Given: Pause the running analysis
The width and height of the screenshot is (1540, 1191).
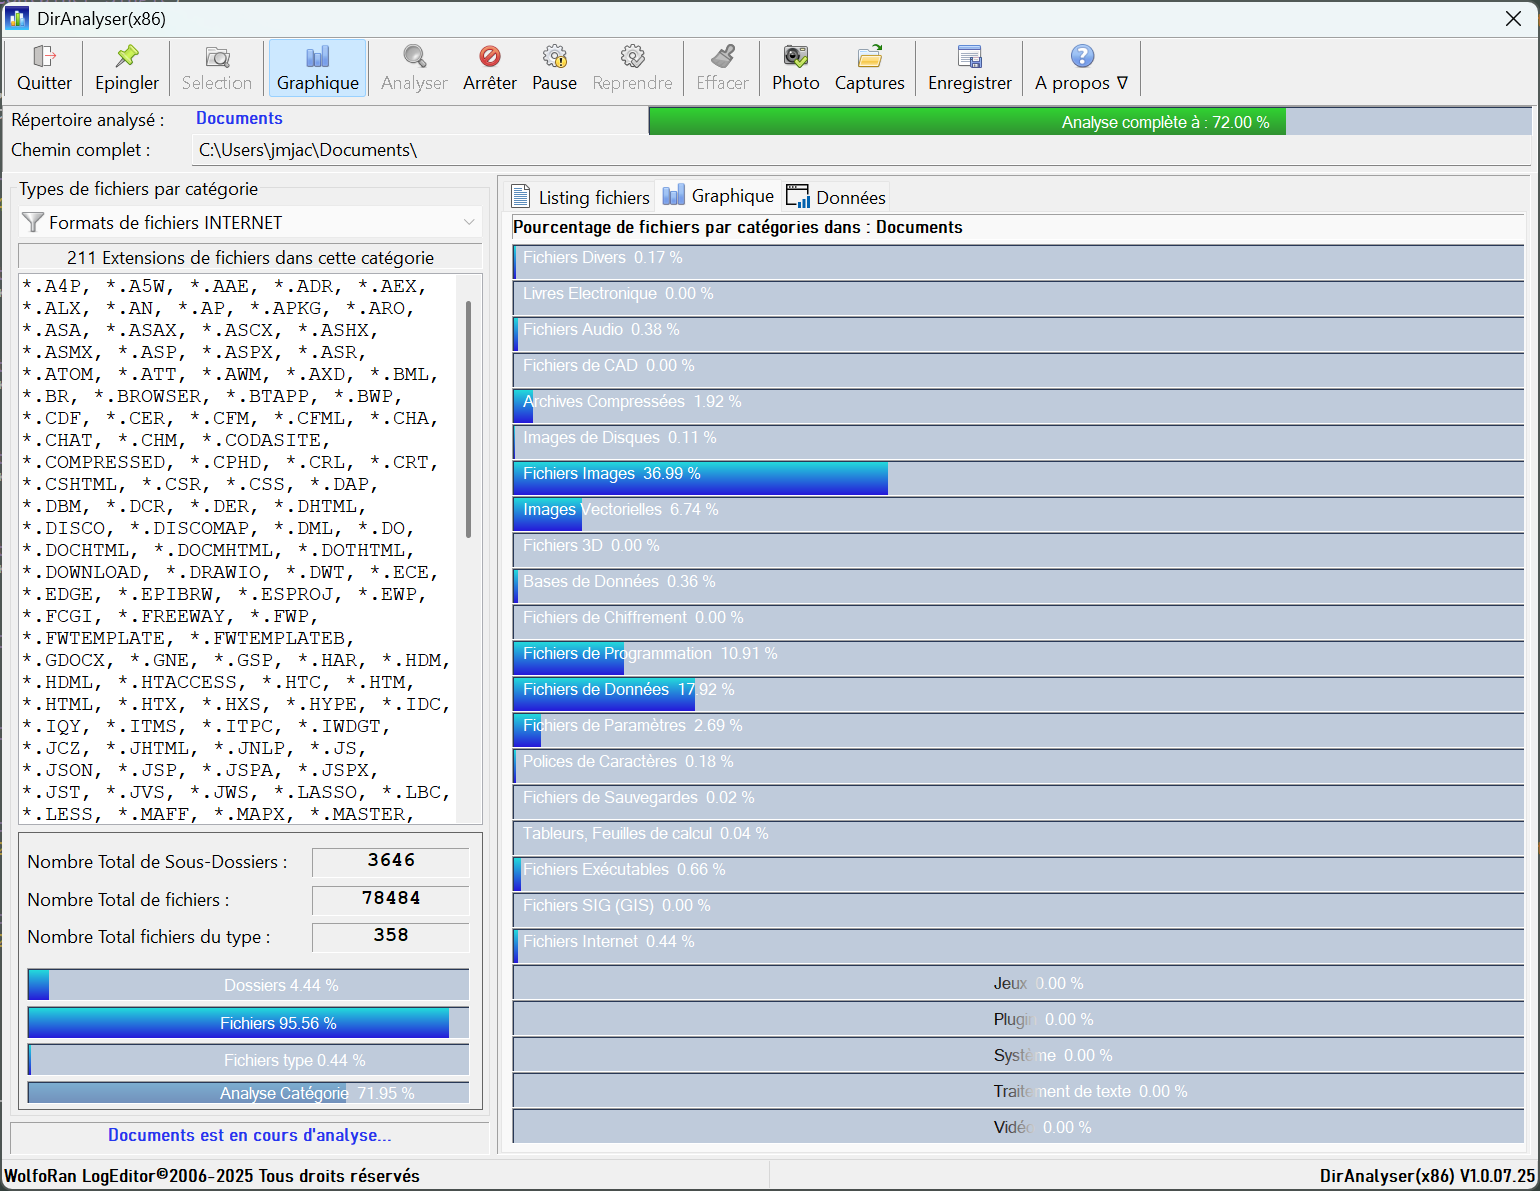Looking at the screenshot, I should (x=554, y=68).
